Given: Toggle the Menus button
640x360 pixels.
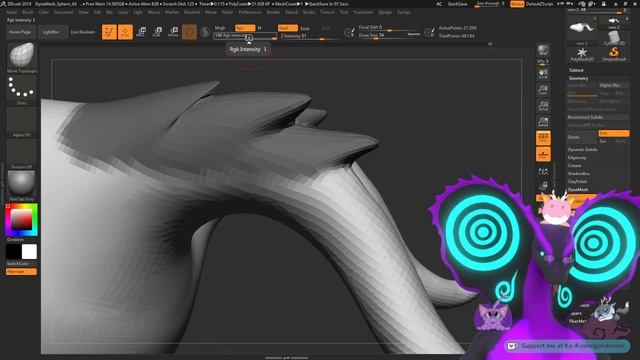Looking at the screenshot, I should (517, 4).
